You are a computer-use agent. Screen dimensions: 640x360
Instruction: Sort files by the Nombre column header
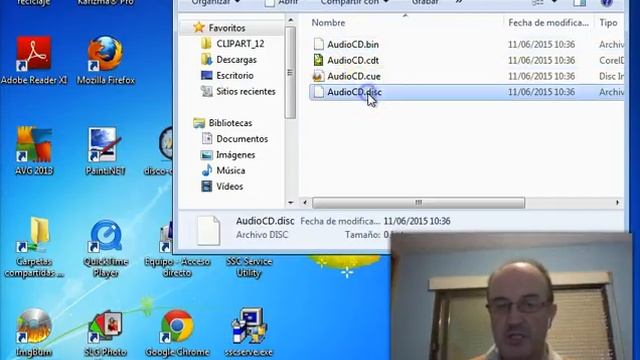[x=328, y=23]
